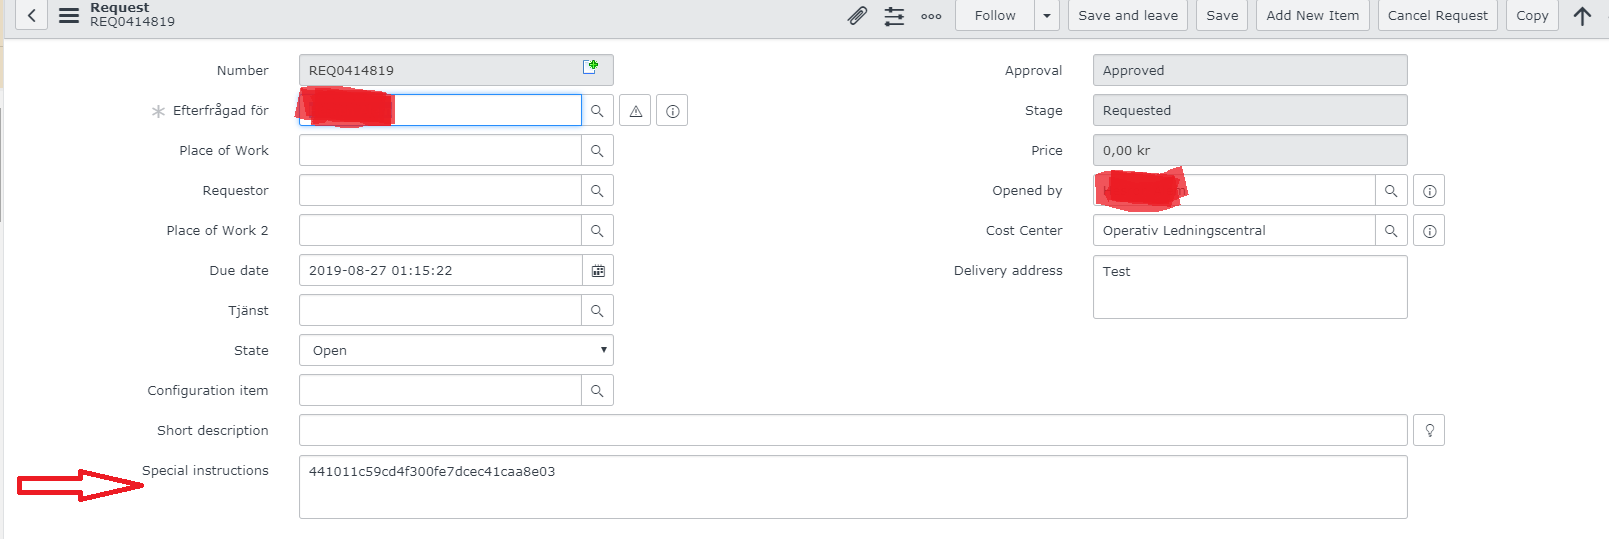Click the Stage field showing 'Requested'

tap(1250, 110)
